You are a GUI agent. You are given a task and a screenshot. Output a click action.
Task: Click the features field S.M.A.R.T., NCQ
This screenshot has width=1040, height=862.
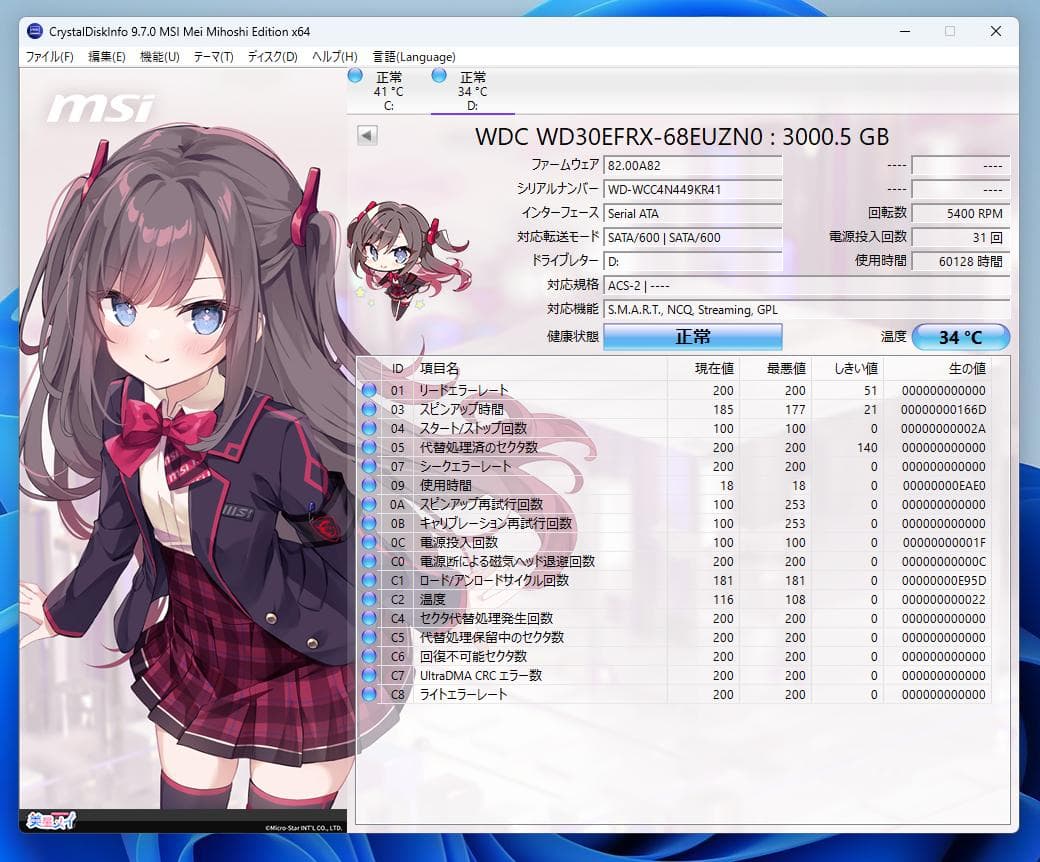(807, 309)
